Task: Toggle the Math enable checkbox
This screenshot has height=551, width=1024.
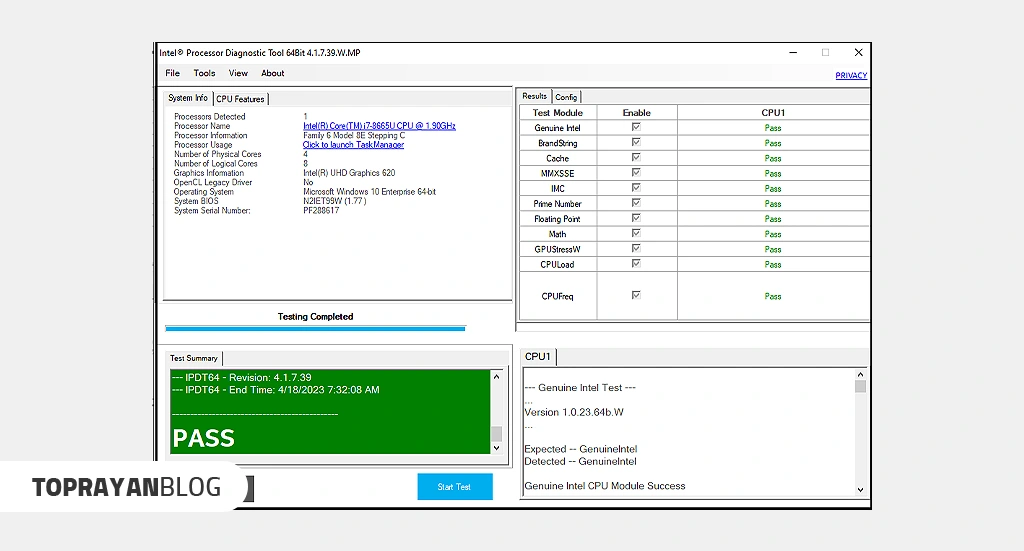Action: click(x=636, y=233)
